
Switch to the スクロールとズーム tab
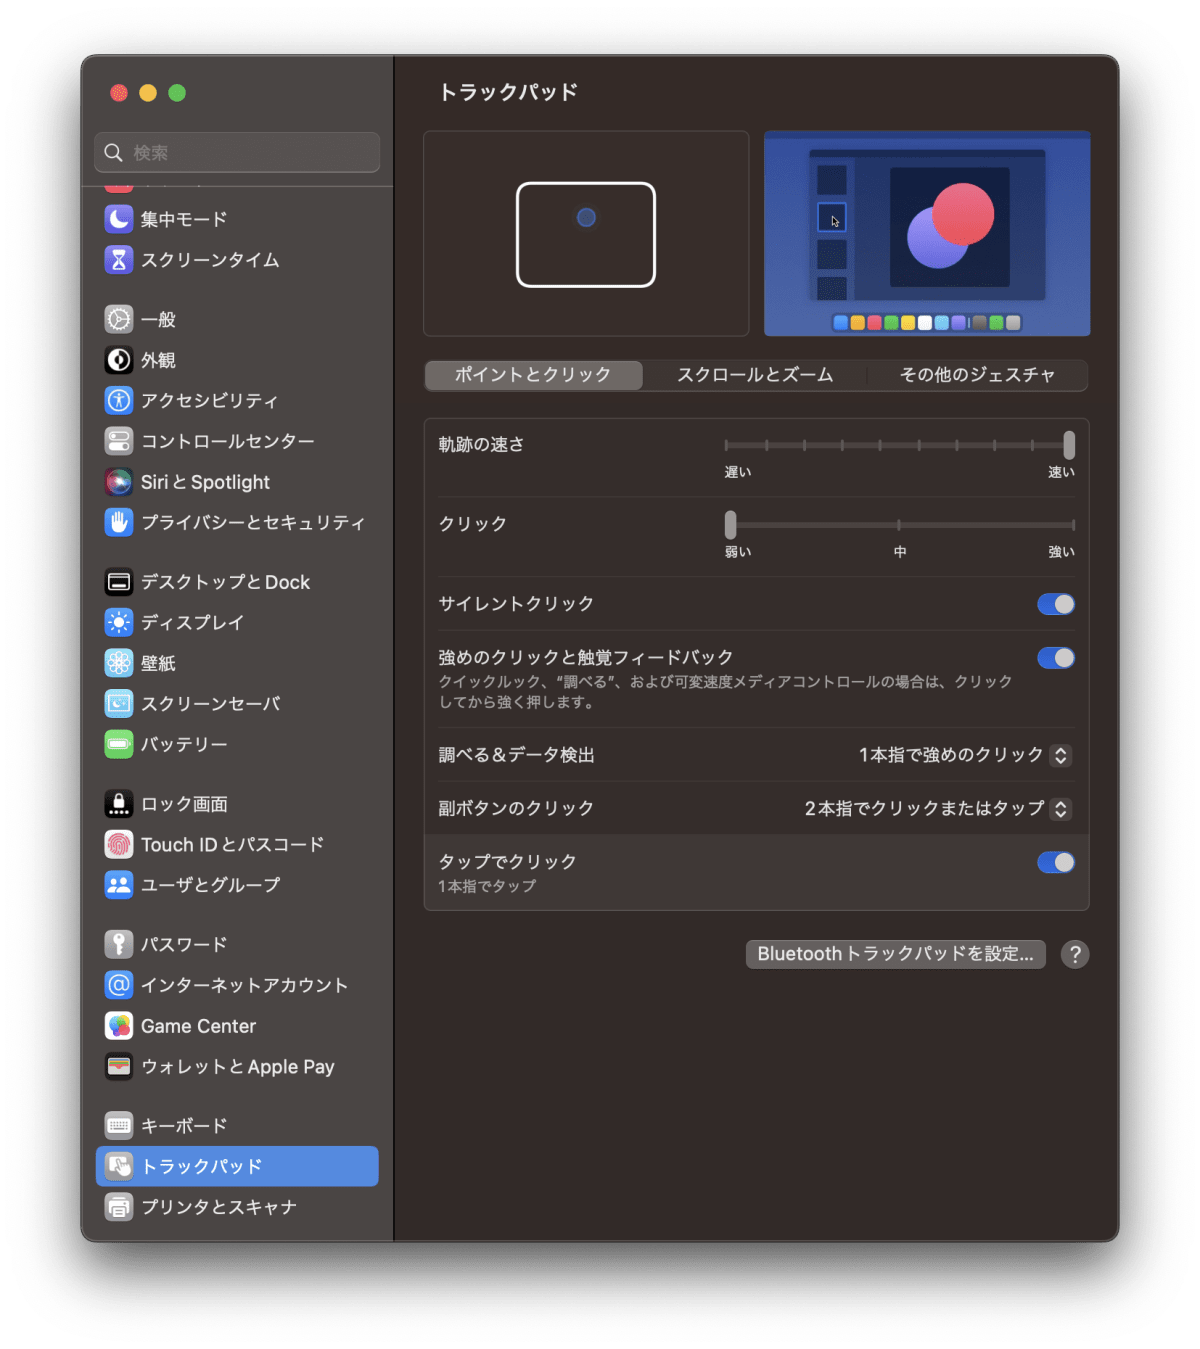pos(755,375)
